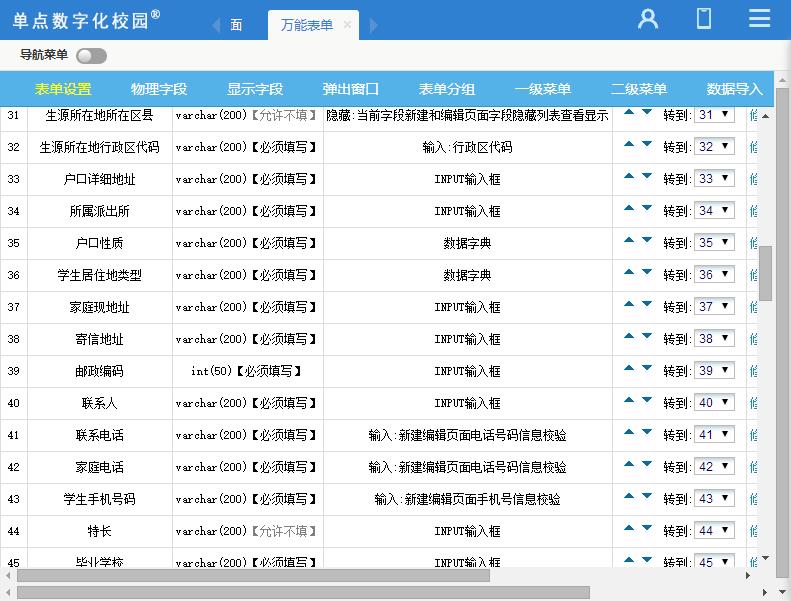Move row 32 生源所在地行政区代码 down
The image size is (791, 601).
pos(647,144)
